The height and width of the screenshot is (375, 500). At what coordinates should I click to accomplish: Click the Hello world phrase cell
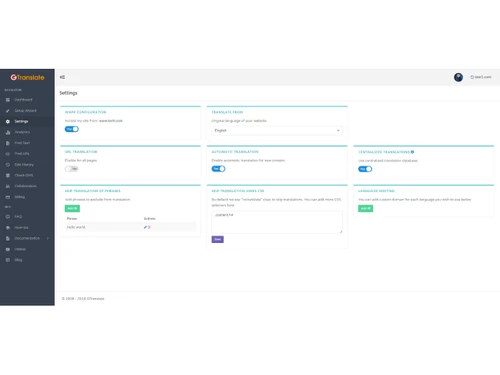pos(76,227)
